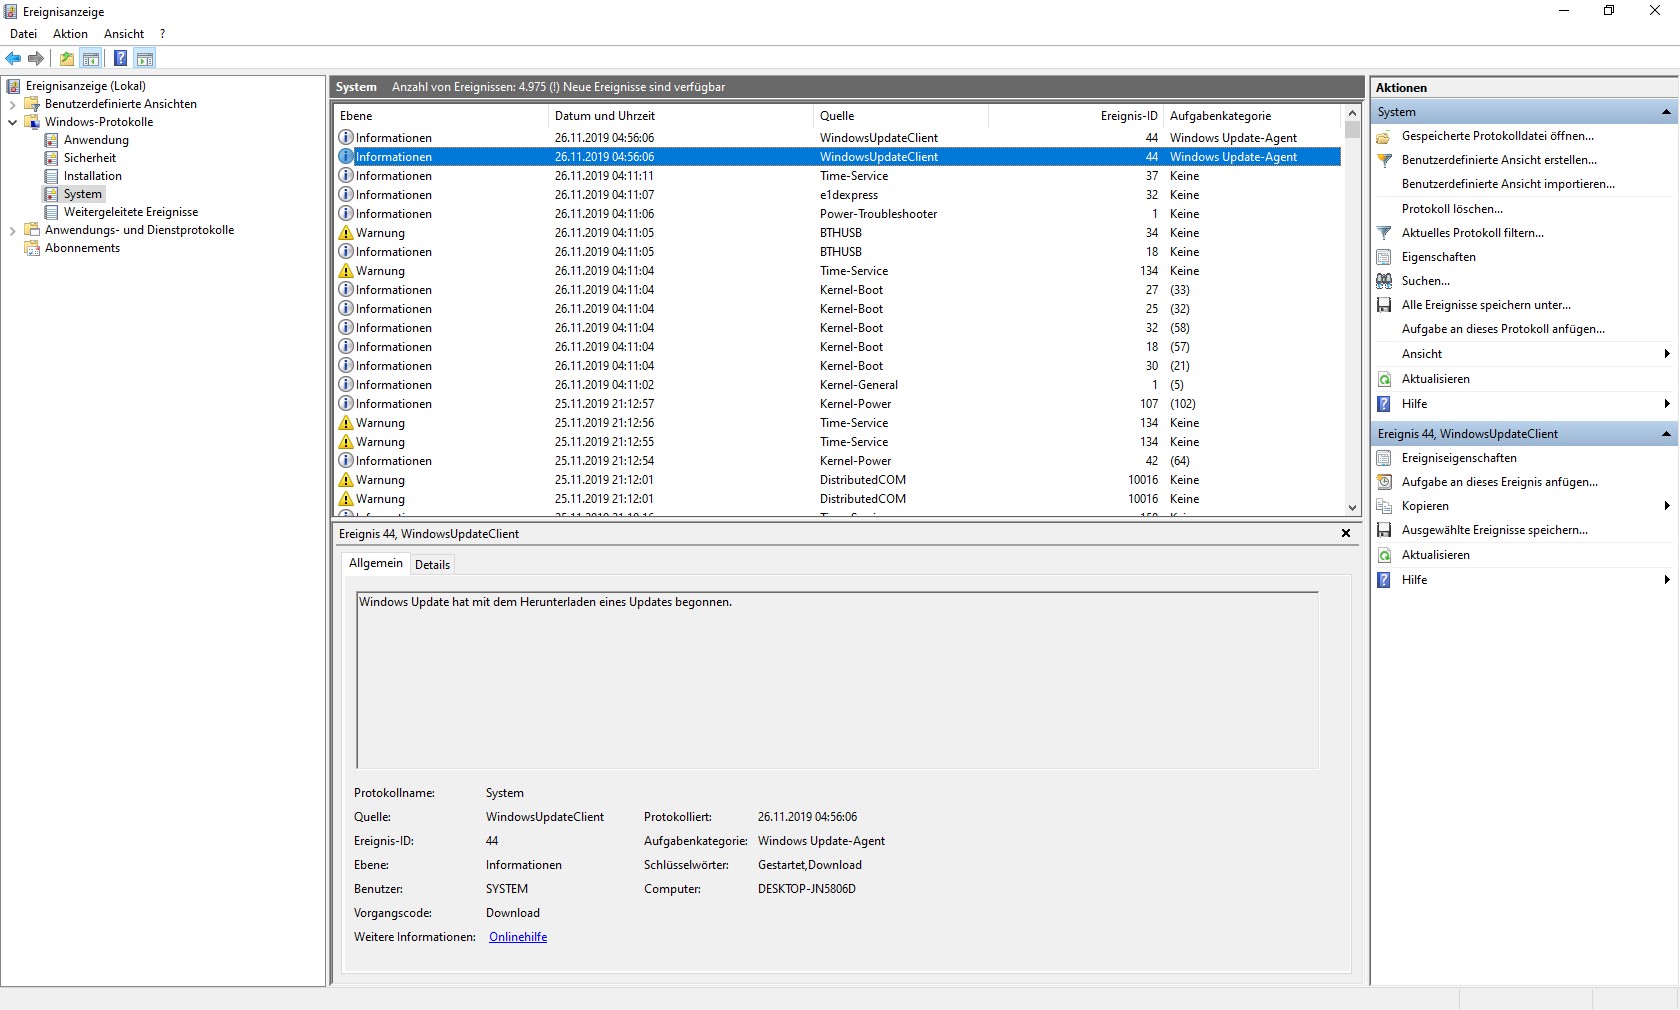
Task: Open the Hilfe submenu arrow under Ereignis 44 actions
Action: (x=1667, y=580)
